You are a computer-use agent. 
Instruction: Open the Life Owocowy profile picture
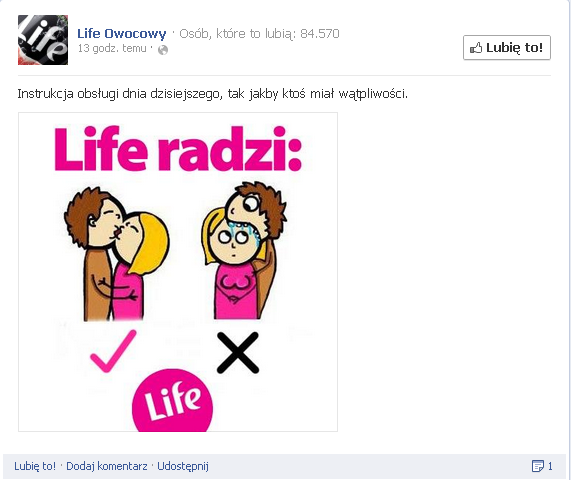pyautogui.click(x=43, y=40)
